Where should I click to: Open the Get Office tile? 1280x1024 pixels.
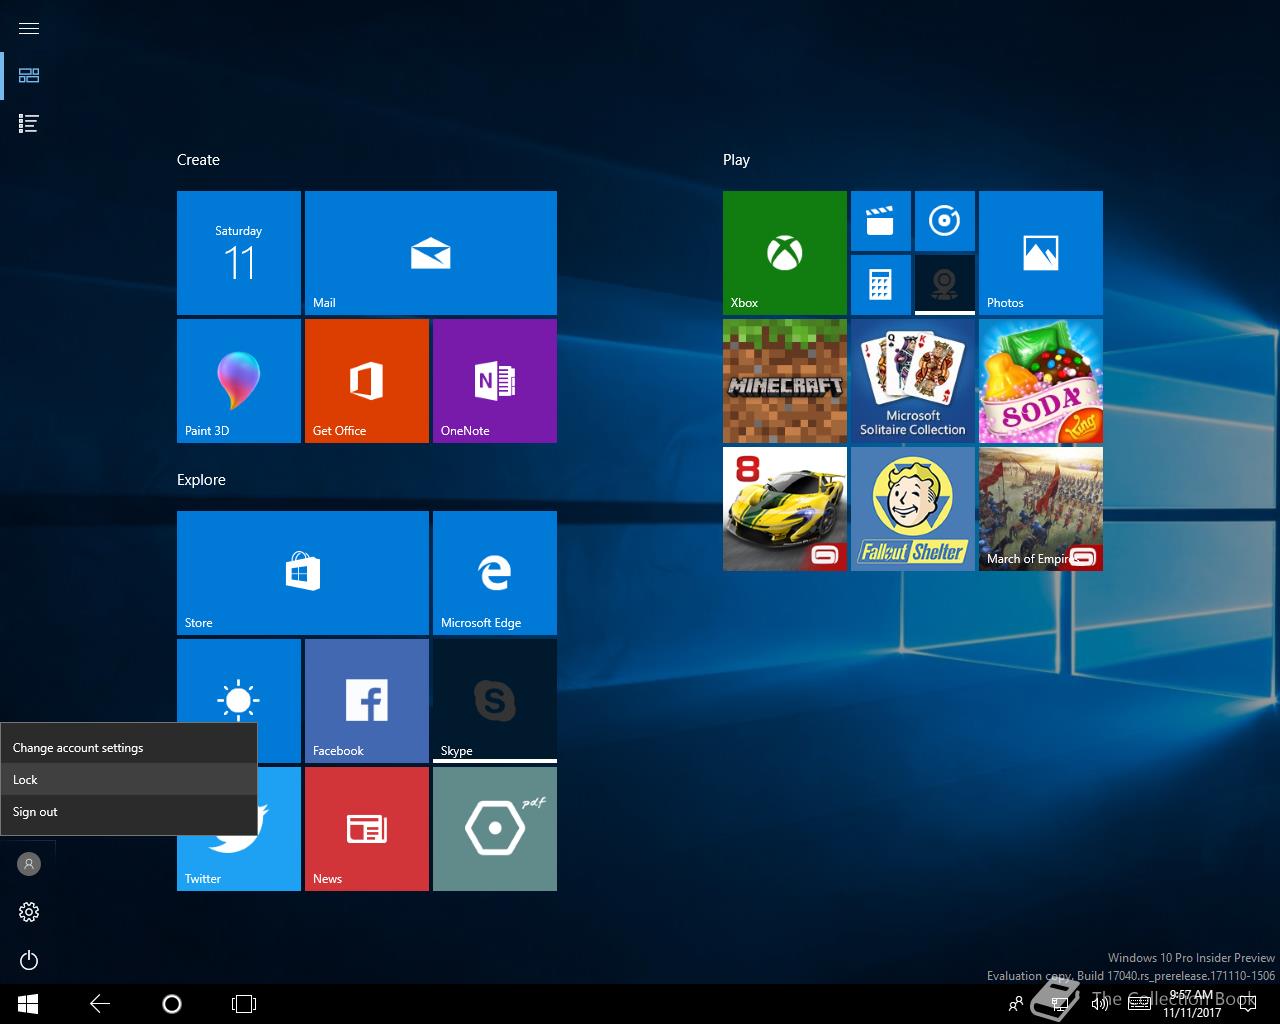coord(367,381)
